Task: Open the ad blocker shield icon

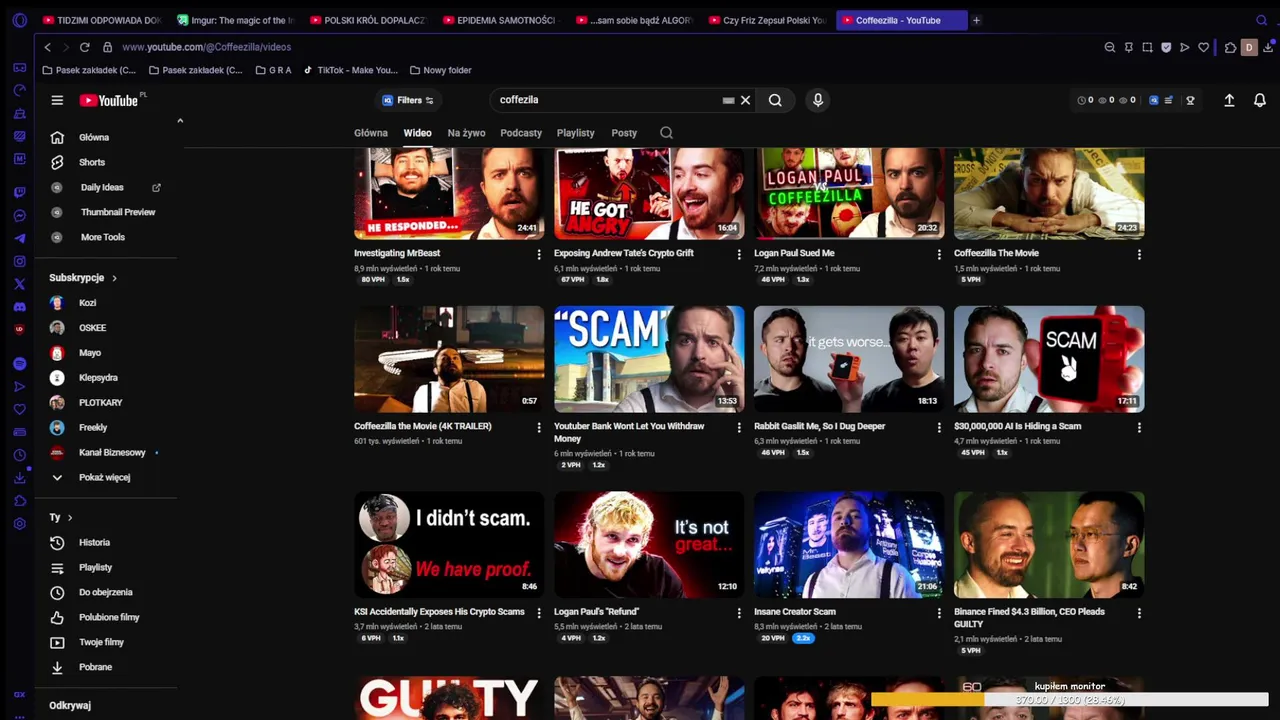Action: (1166, 47)
